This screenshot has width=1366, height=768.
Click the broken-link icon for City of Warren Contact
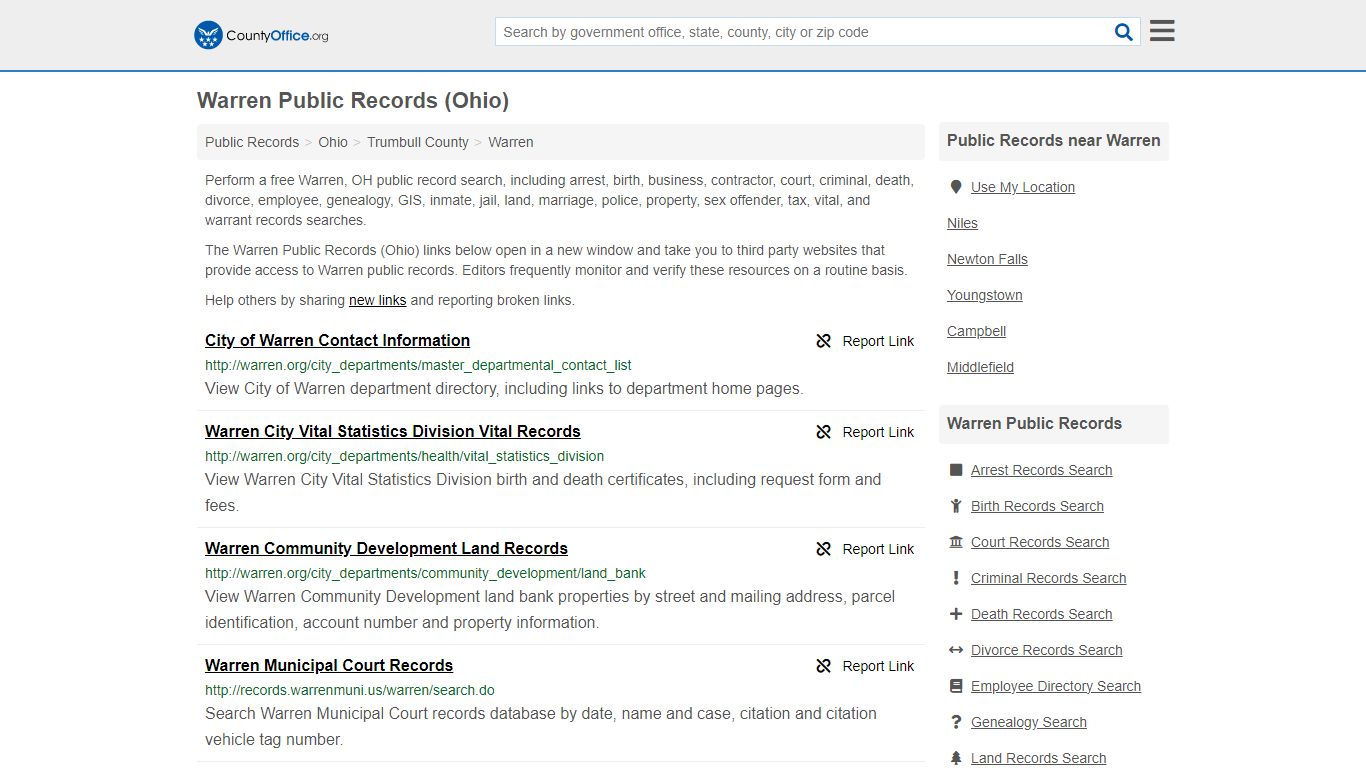click(824, 341)
